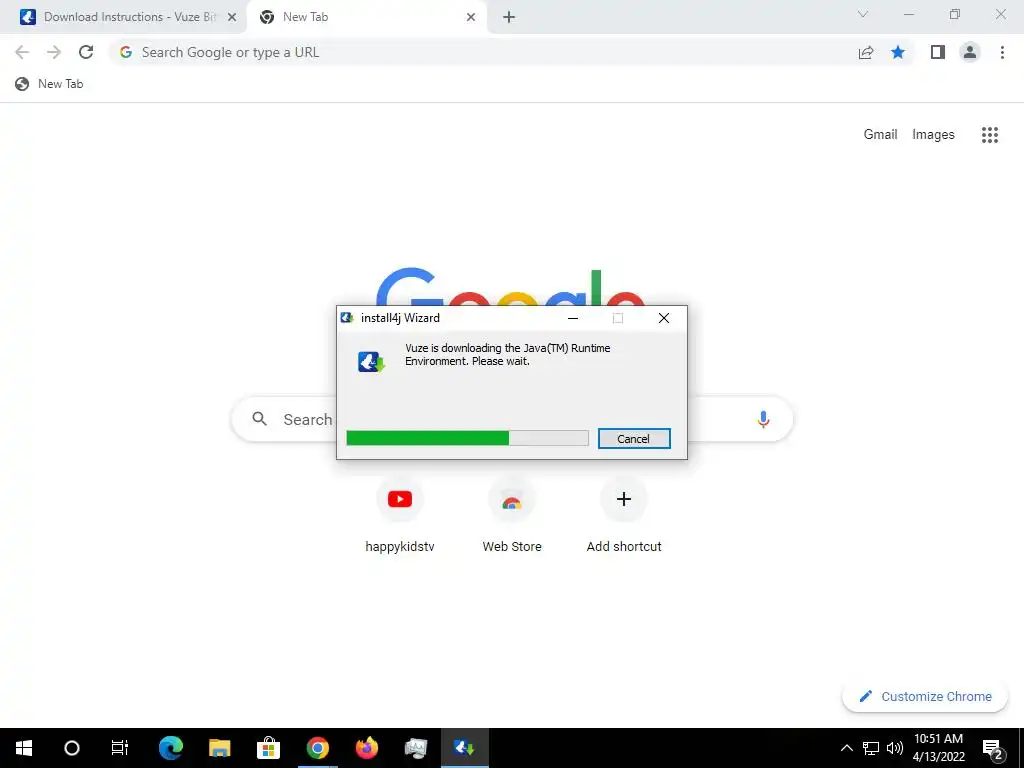Viewport: 1024px width, 768px height.
Task: Bookmark this tab with the star icon
Action: pyautogui.click(x=898, y=52)
